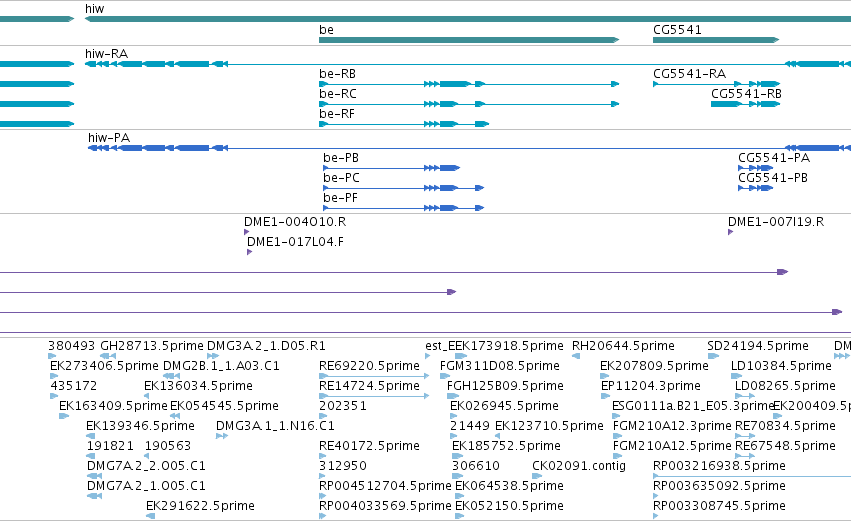The width and height of the screenshot is (851, 521).
Task: Click EST 306610
Action: 456,476
